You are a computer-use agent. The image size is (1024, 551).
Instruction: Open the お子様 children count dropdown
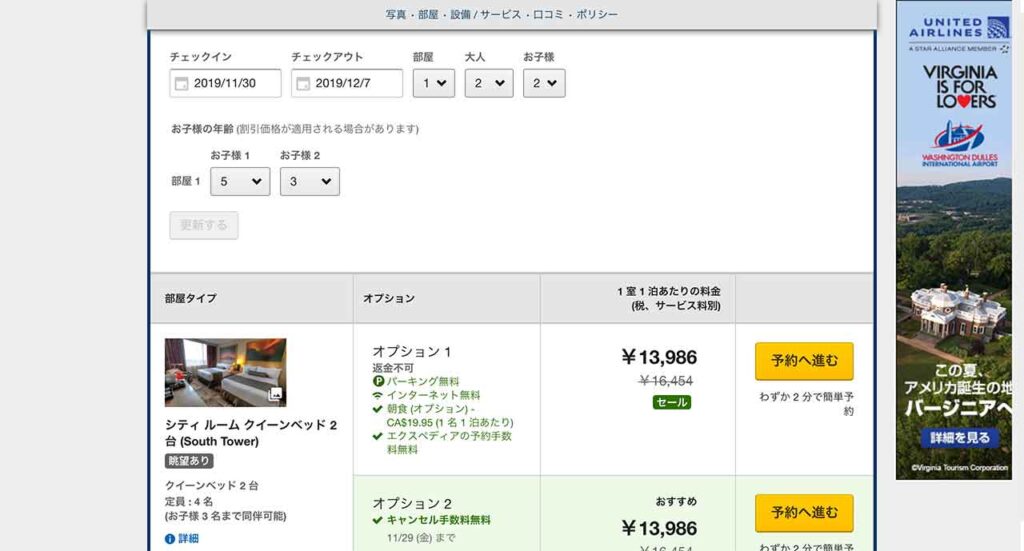coord(544,83)
